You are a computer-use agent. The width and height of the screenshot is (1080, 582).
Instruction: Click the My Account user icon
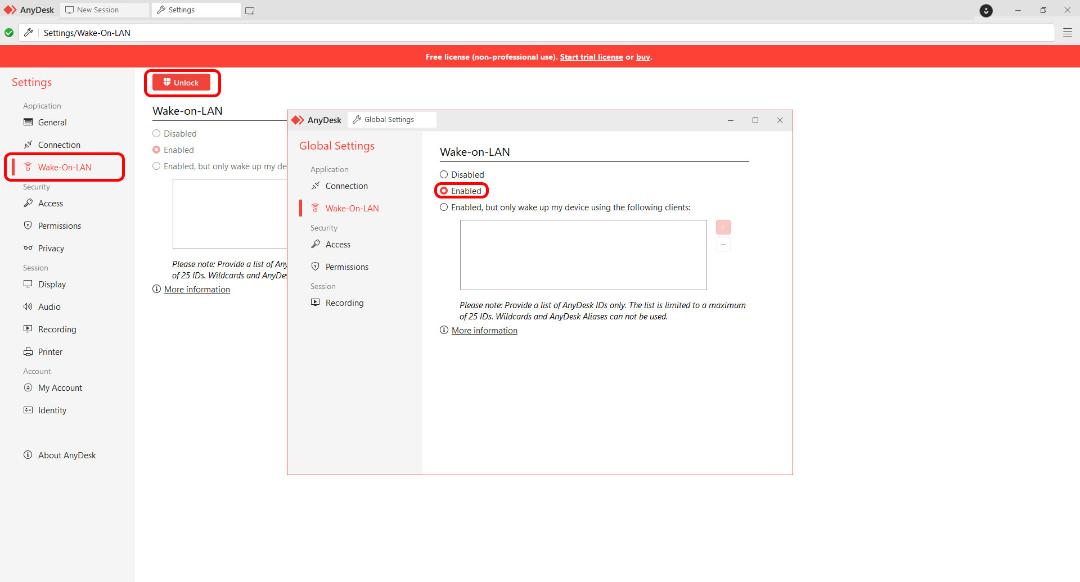pos(28,388)
